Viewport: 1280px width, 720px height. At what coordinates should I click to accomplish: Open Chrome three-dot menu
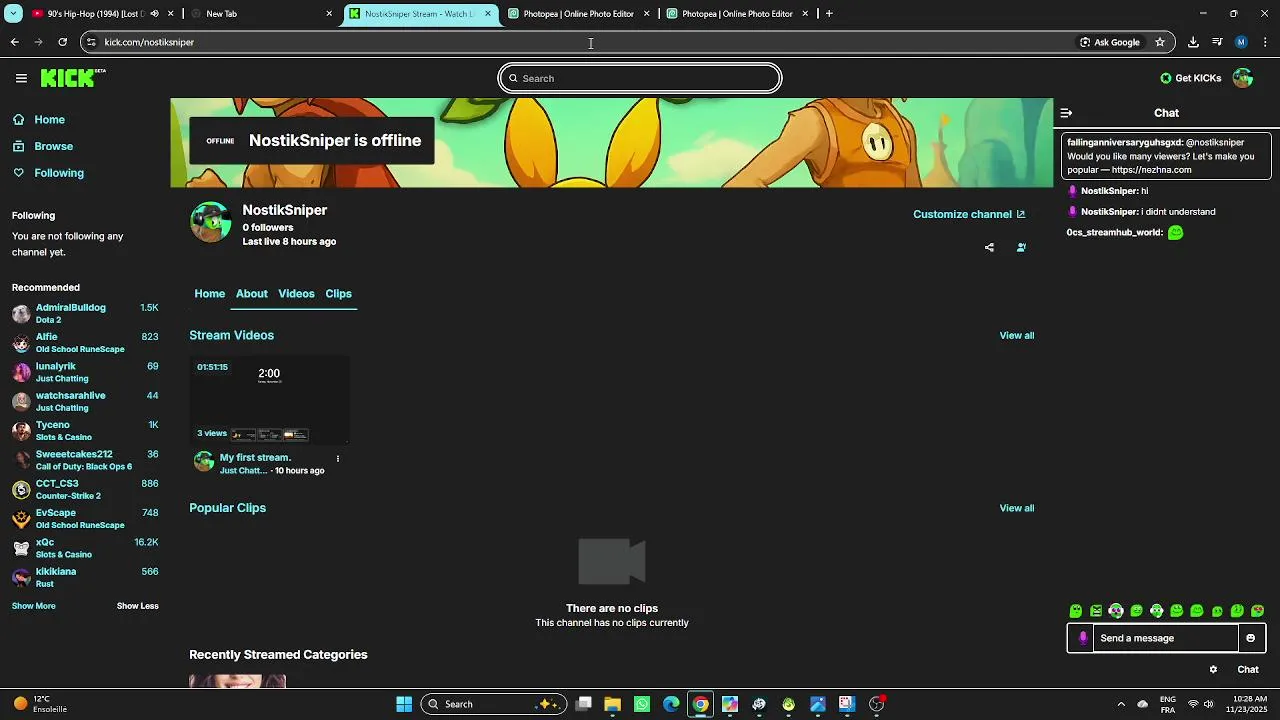coord(1266,42)
